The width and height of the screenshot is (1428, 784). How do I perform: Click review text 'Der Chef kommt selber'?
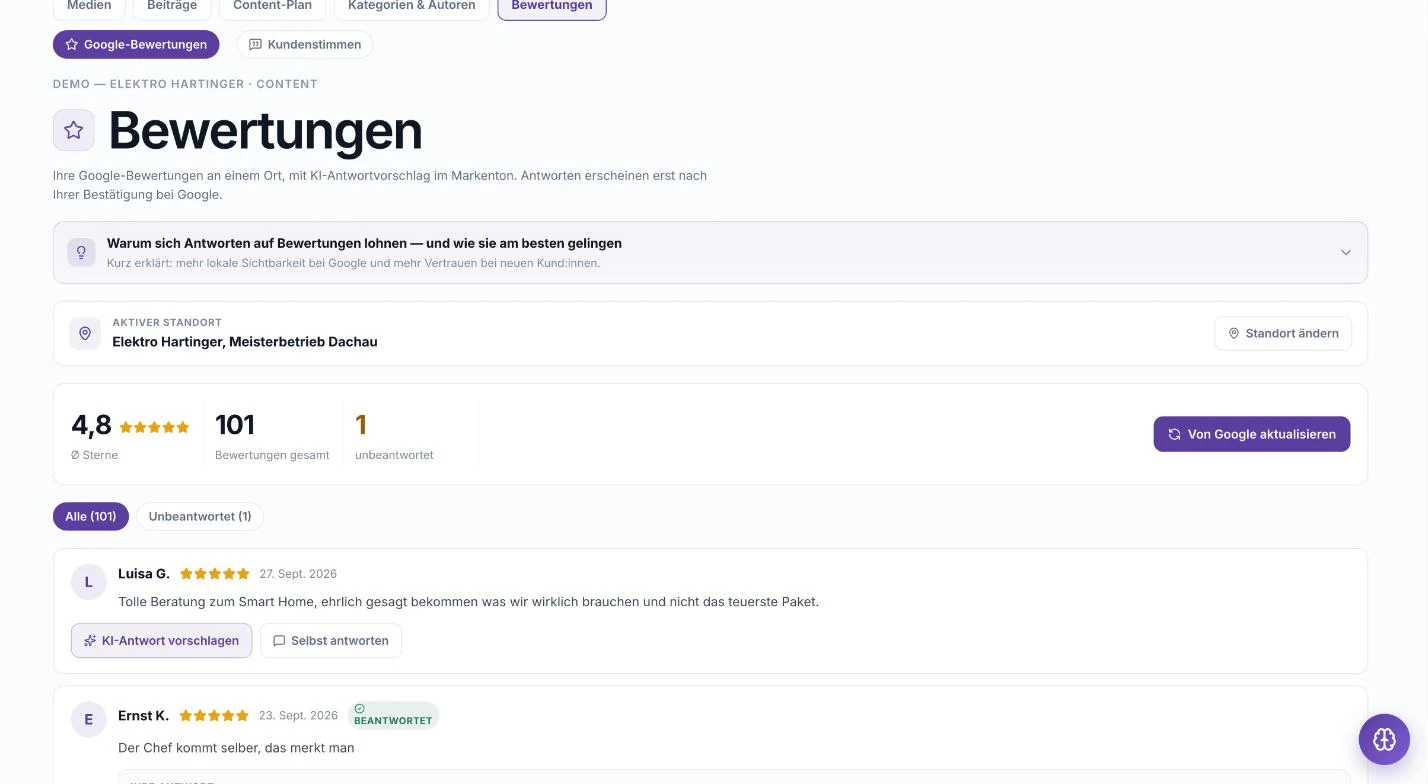point(236,747)
